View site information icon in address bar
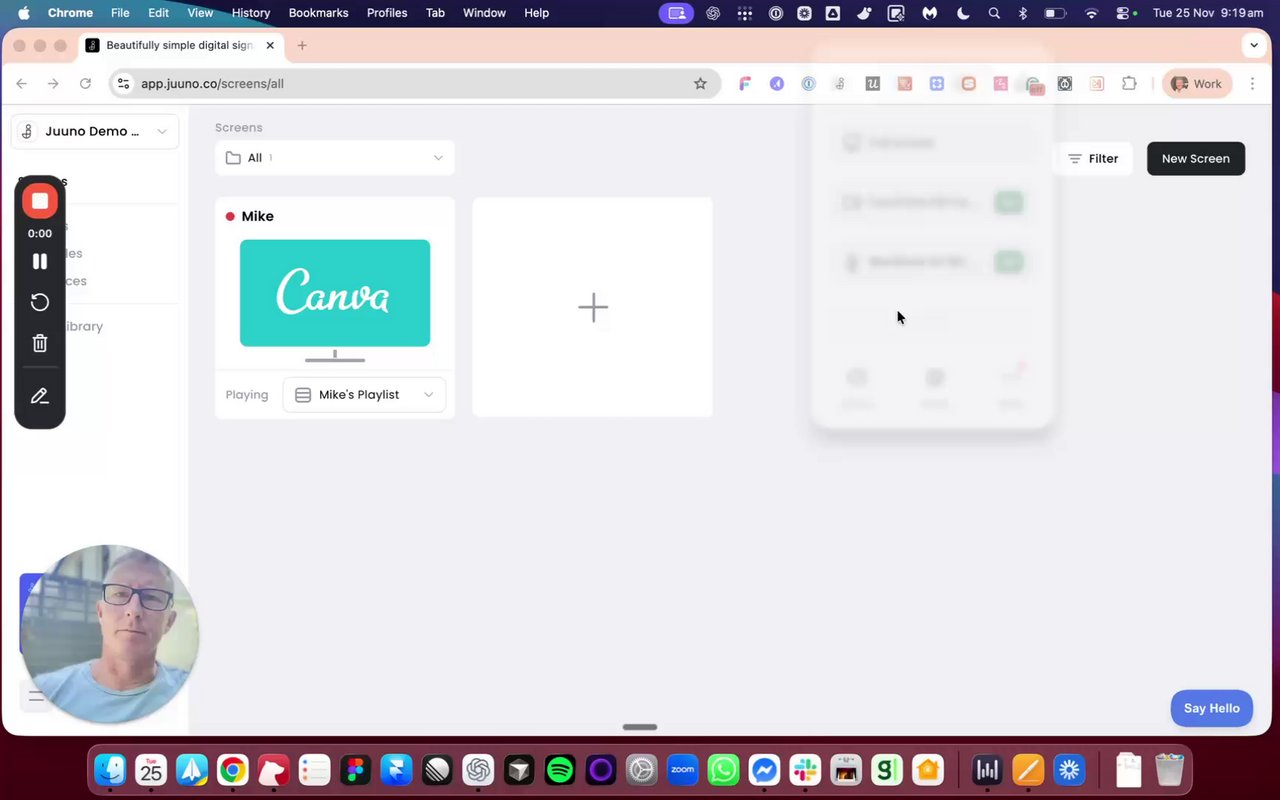Screen dimensions: 1280x800 coord(122,84)
